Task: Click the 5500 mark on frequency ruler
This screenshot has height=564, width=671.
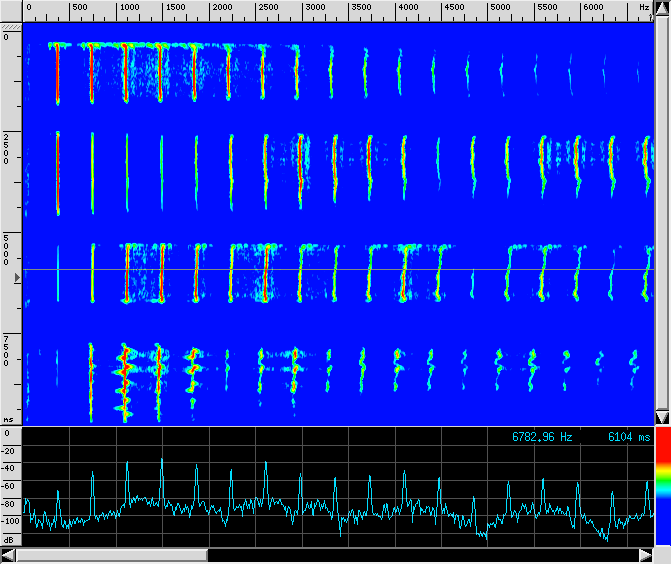Action: 546,8
